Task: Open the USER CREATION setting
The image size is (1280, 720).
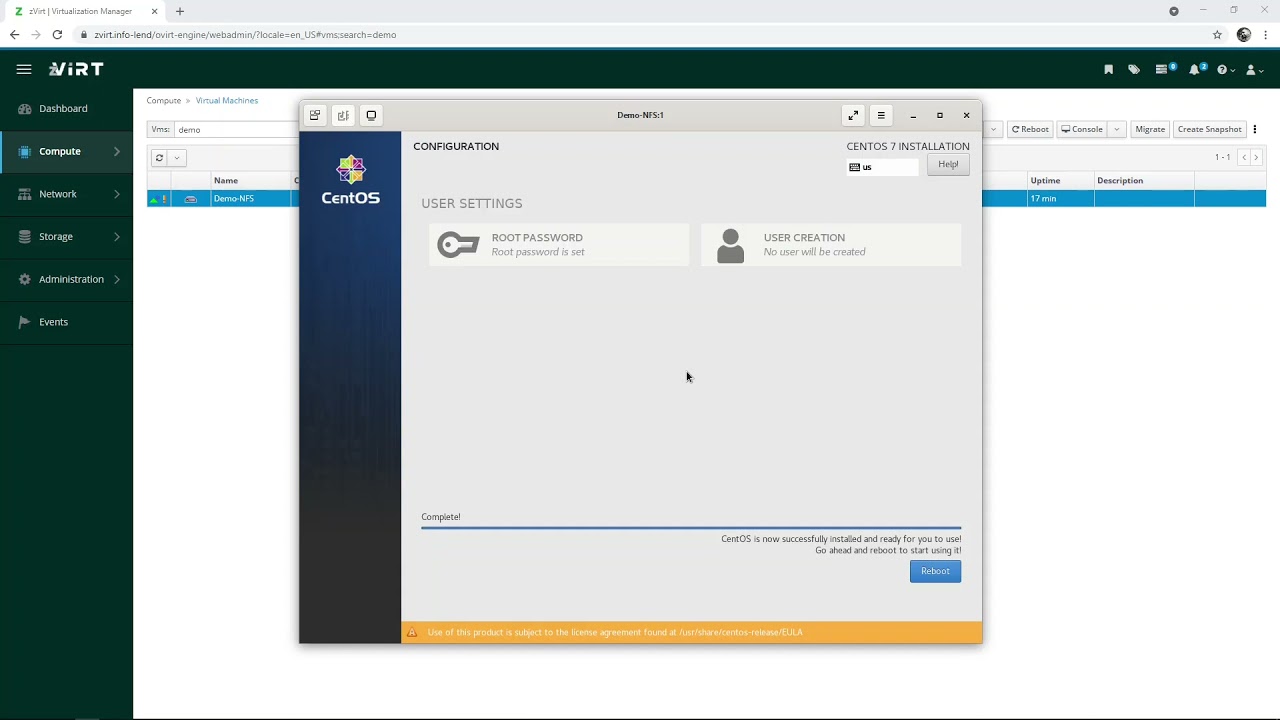Action: tap(831, 245)
